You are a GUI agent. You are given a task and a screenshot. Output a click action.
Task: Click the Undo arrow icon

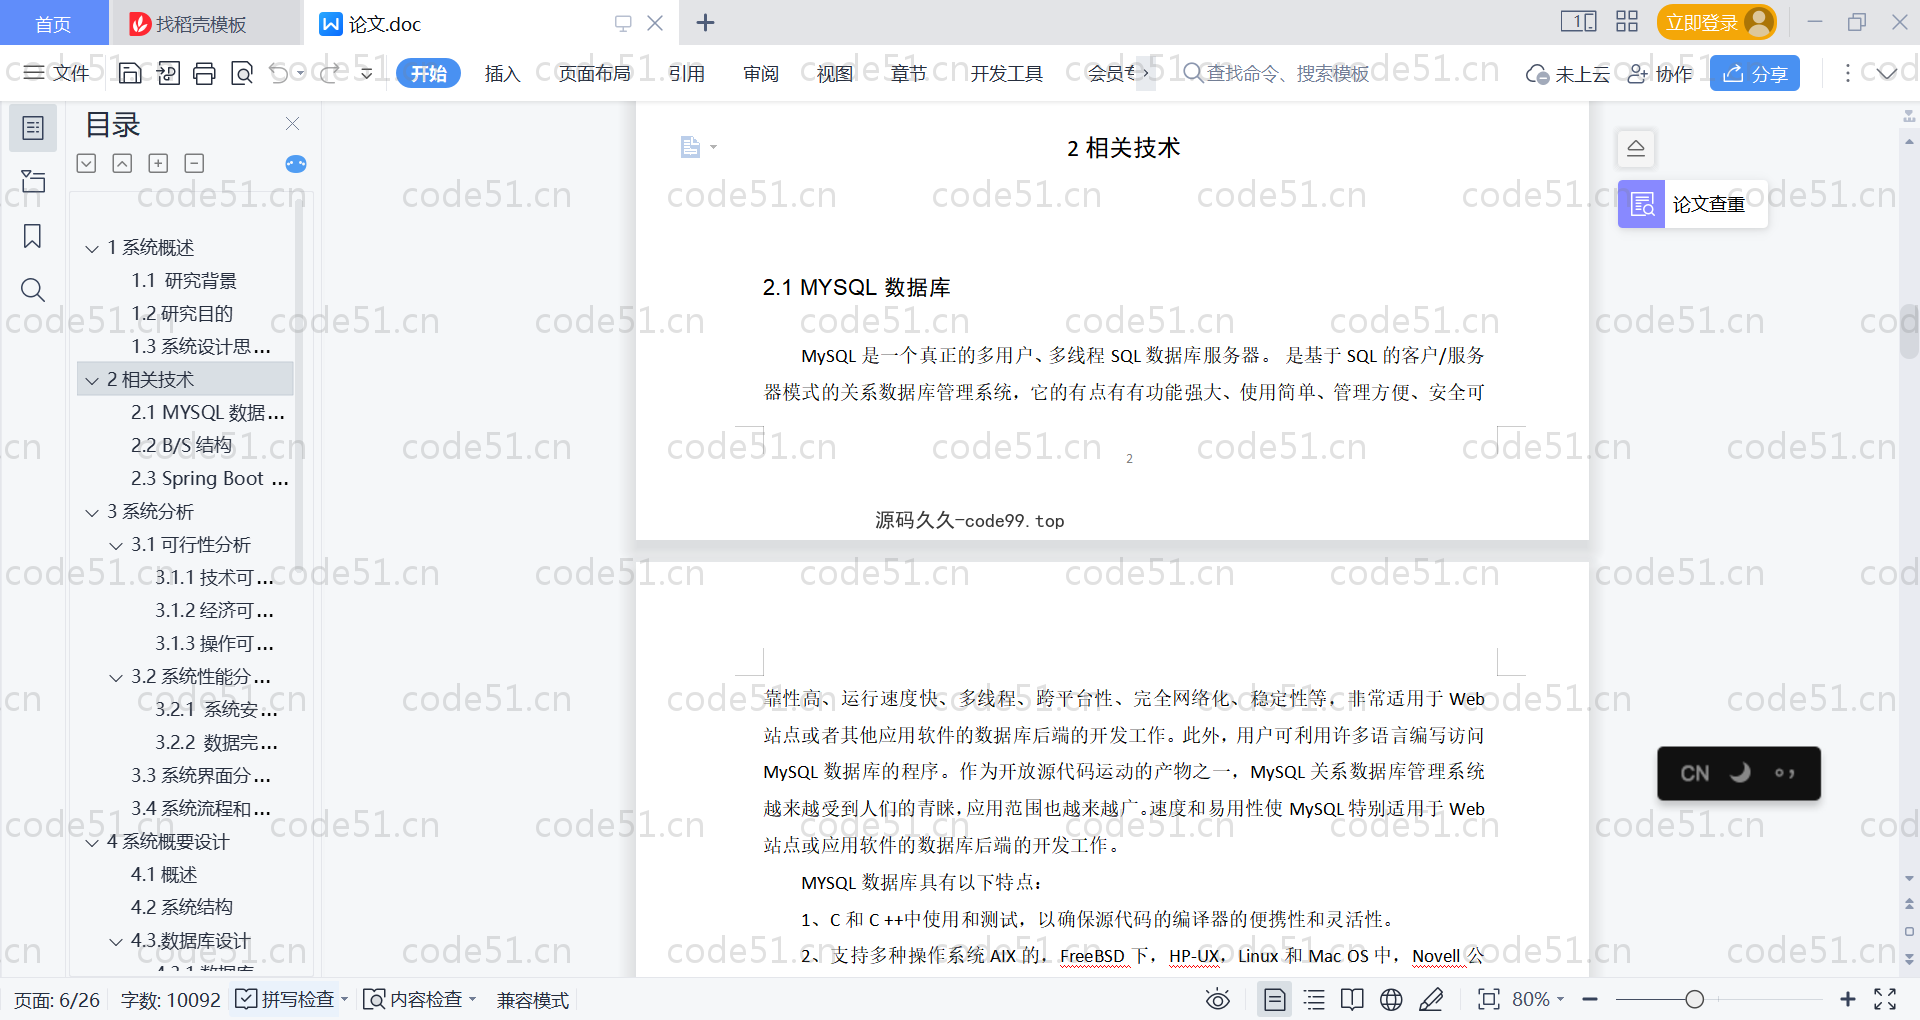point(279,73)
